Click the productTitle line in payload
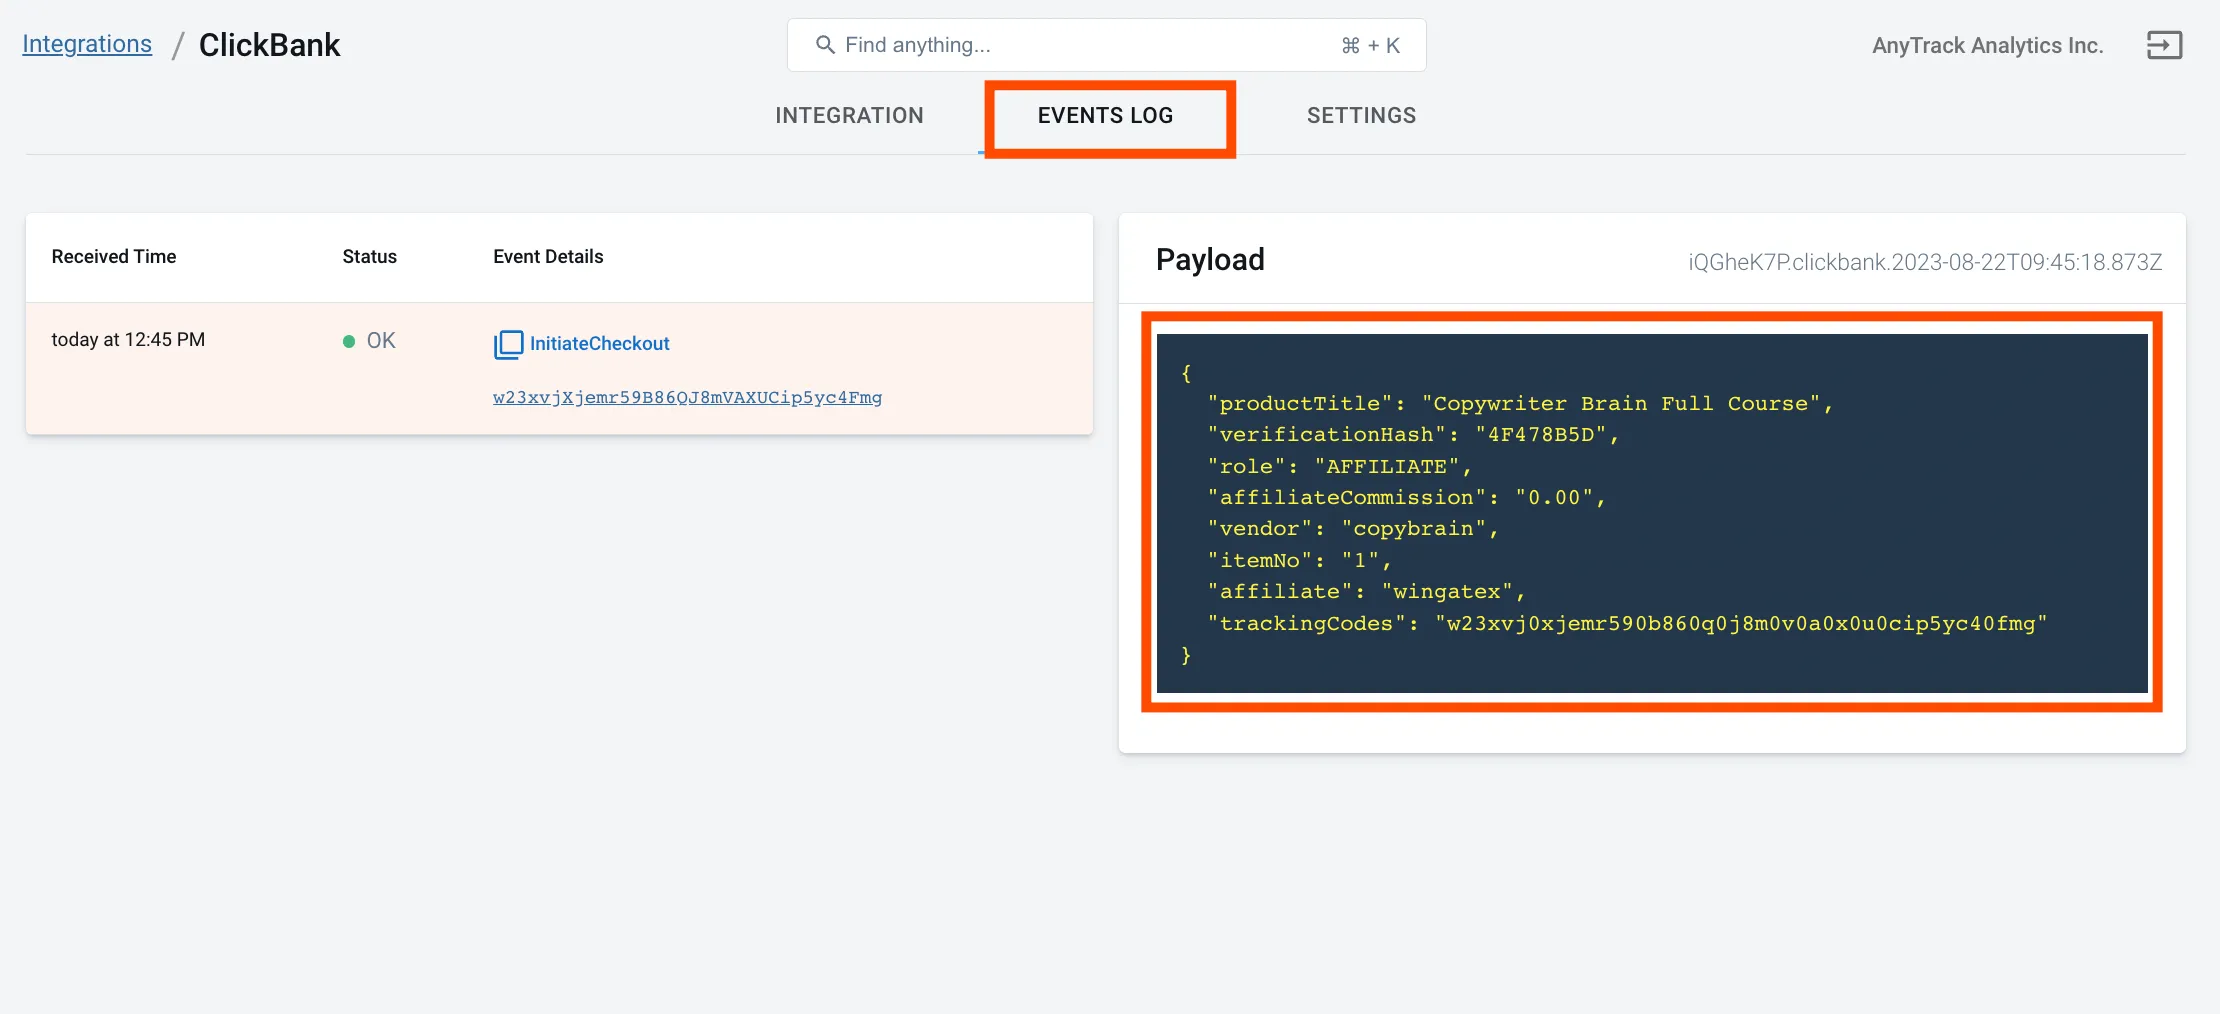Screen dimensions: 2220x1014 point(1520,404)
